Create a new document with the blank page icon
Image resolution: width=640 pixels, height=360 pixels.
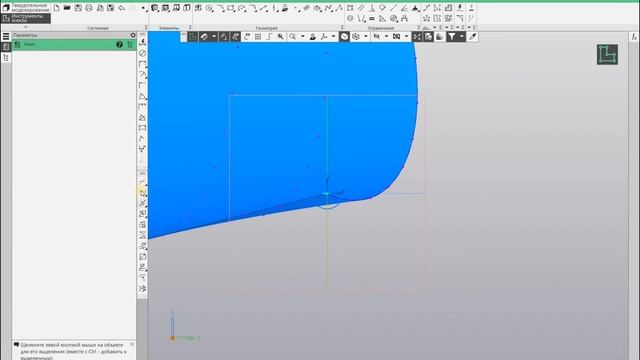pyautogui.click(x=56, y=8)
